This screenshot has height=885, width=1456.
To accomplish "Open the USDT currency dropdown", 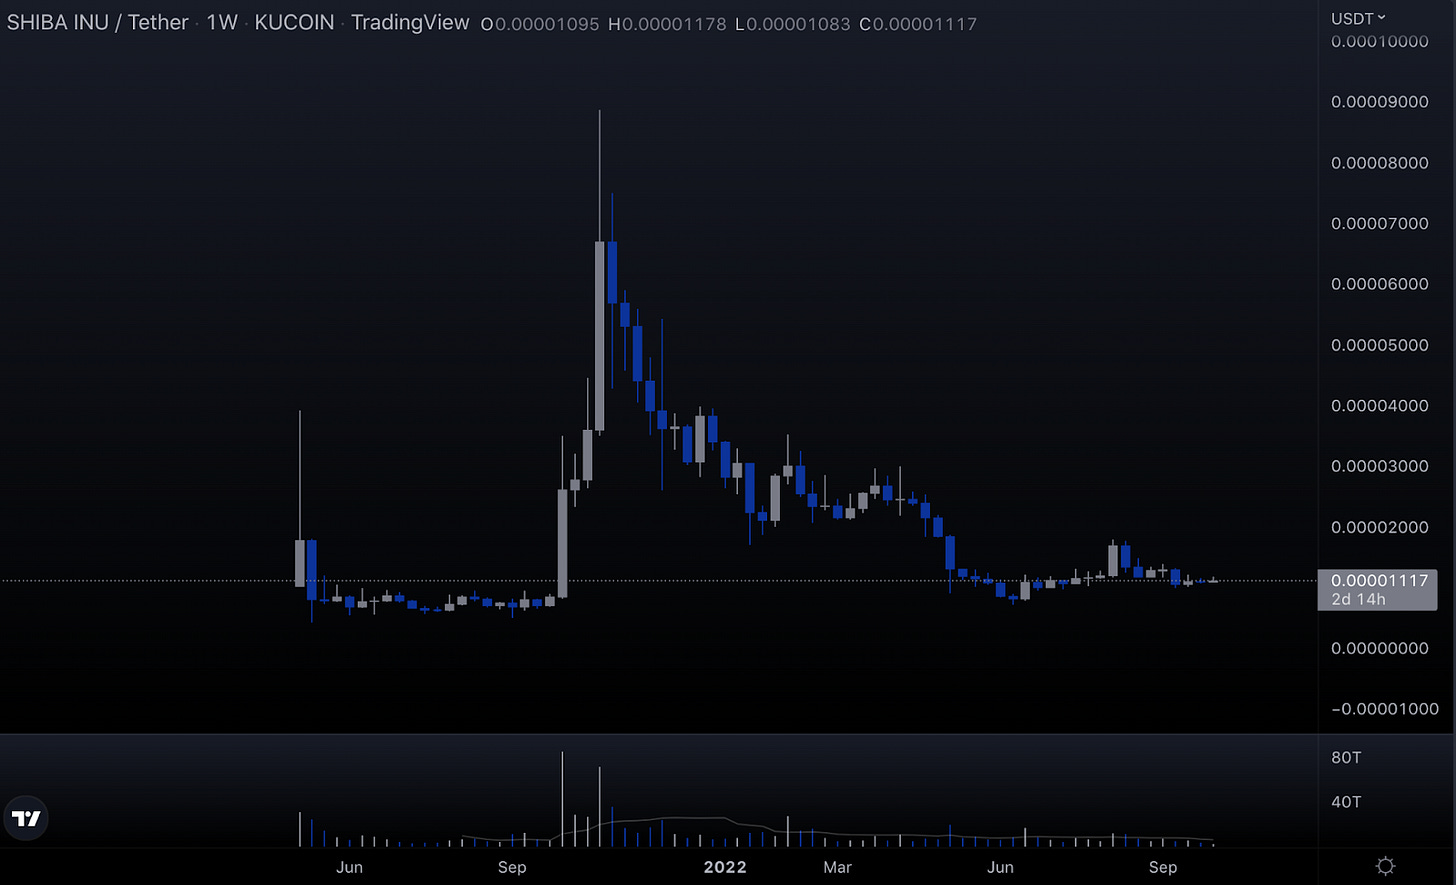I will 1358,18.
